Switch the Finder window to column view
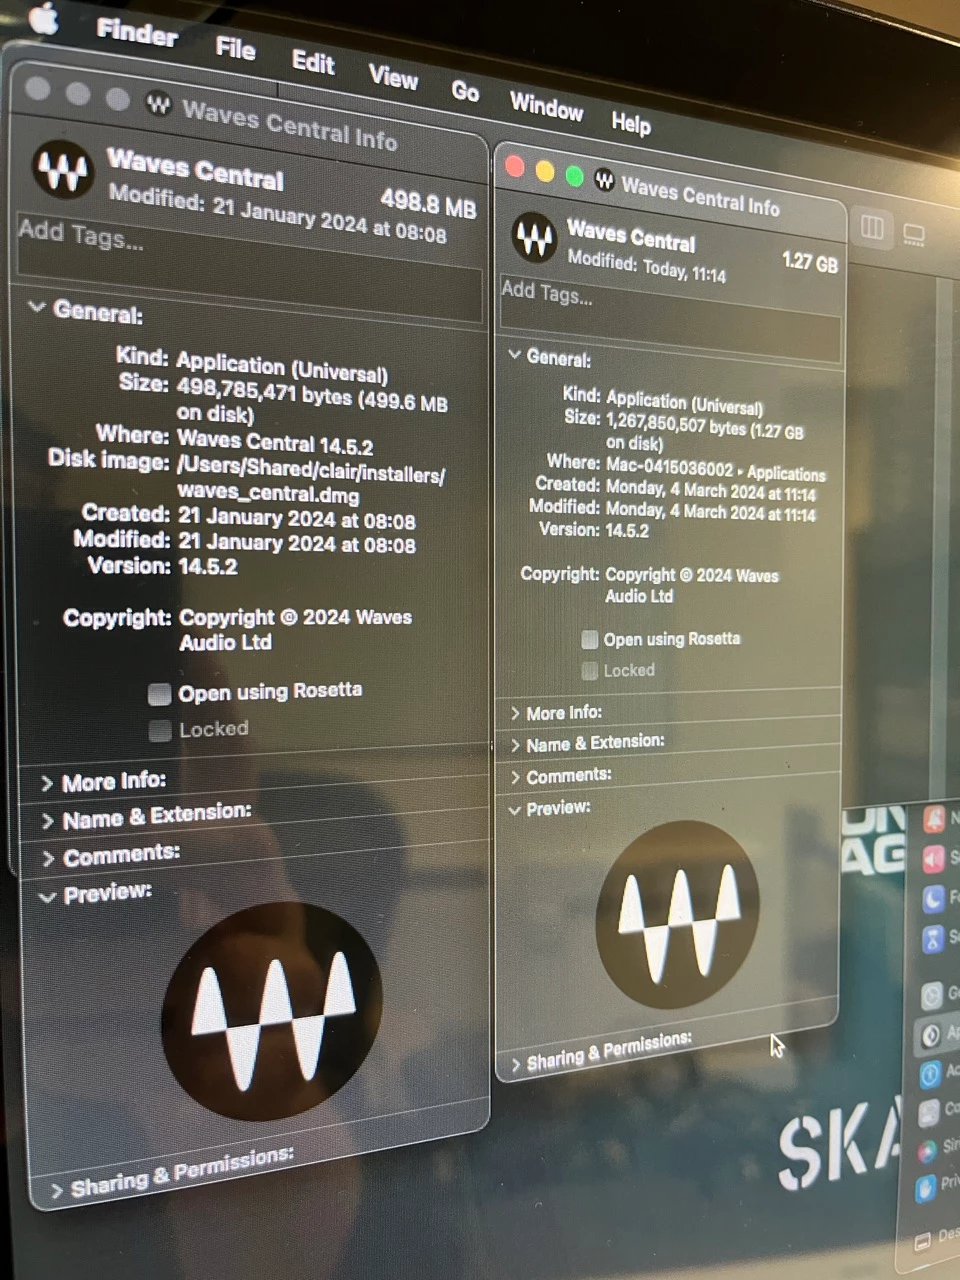Viewport: 960px width, 1280px height. (x=872, y=228)
